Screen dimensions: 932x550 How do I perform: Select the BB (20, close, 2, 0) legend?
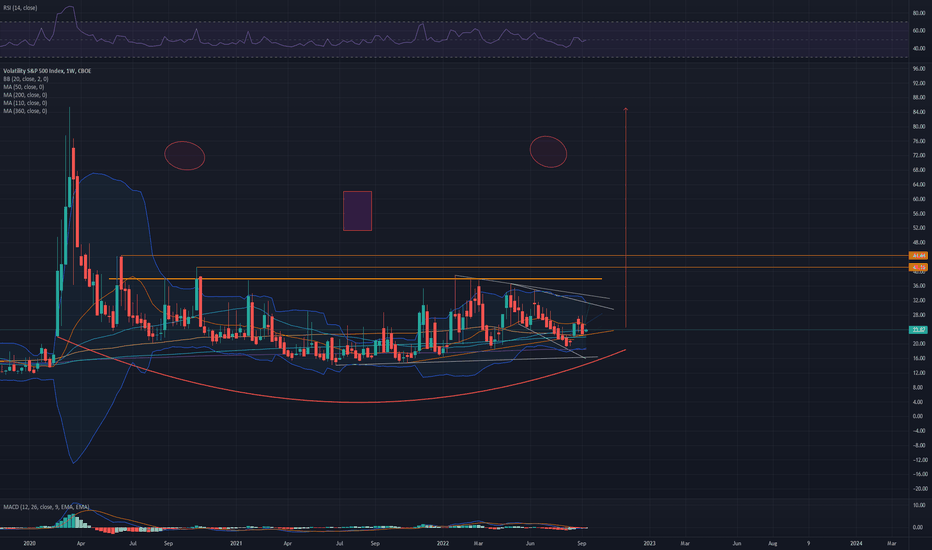26,79
